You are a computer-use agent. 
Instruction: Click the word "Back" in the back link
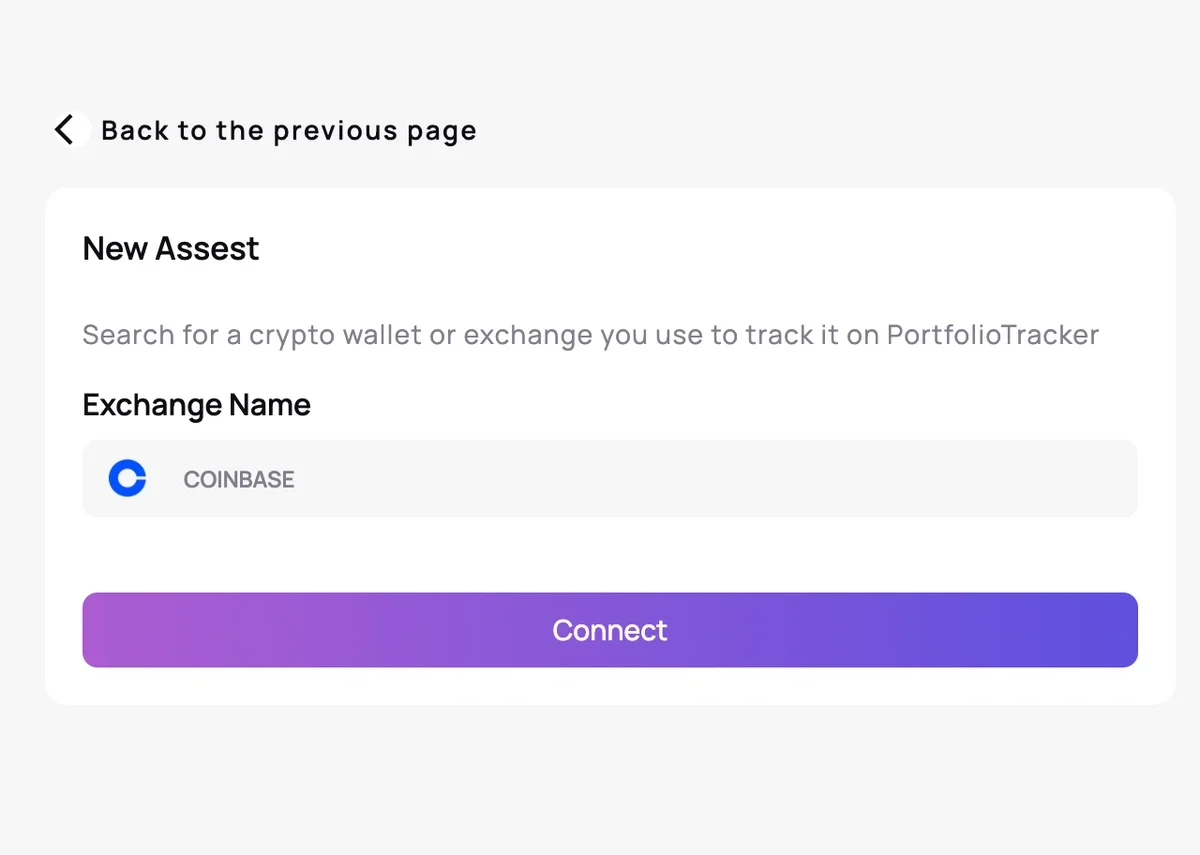[x=135, y=131]
